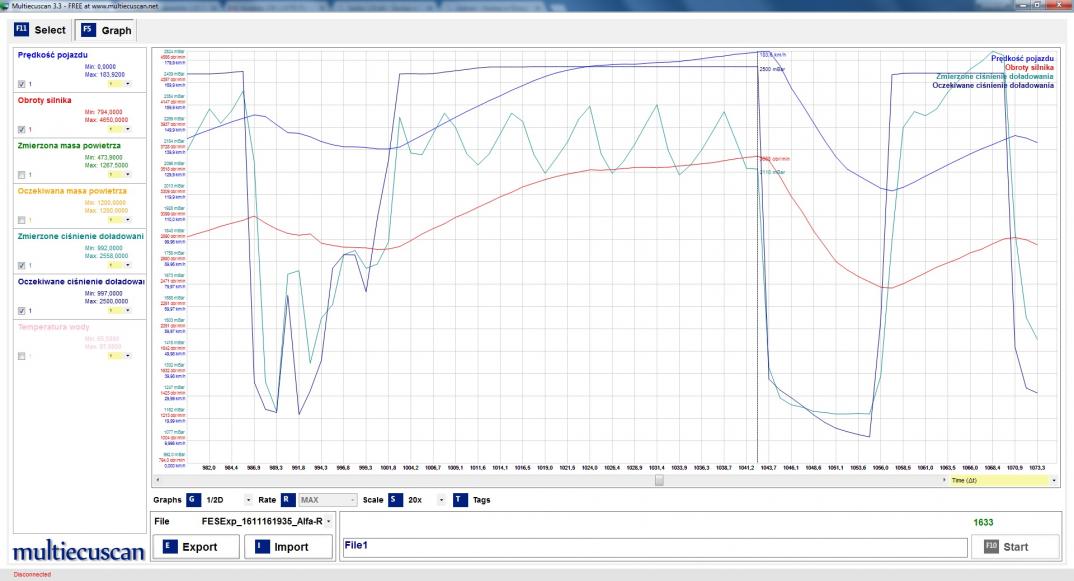Screen dimensions: 1074x581
Task: Click the File1 text field
Action: pos(650,547)
